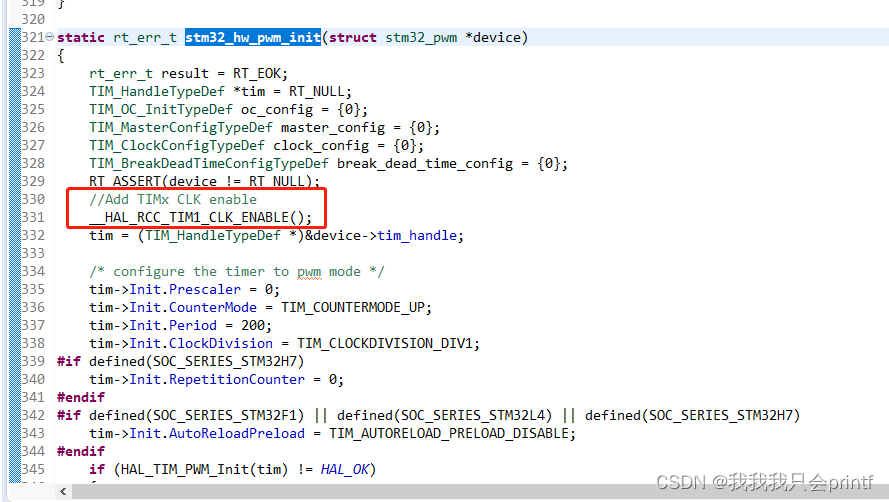Click the CounterMode field on line 336
The height and width of the screenshot is (502, 889).
coord(213,307)
